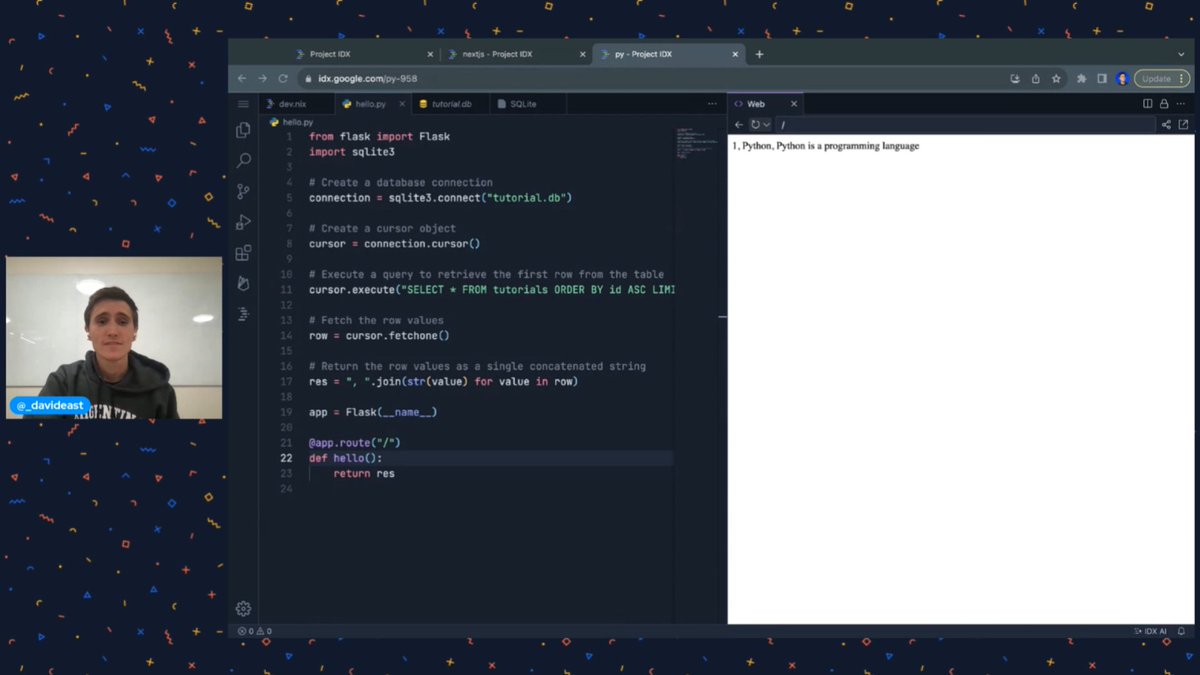Switch to the tutorial.db editor tab
The image size is (1200, 675).
[x=451, y=104]
